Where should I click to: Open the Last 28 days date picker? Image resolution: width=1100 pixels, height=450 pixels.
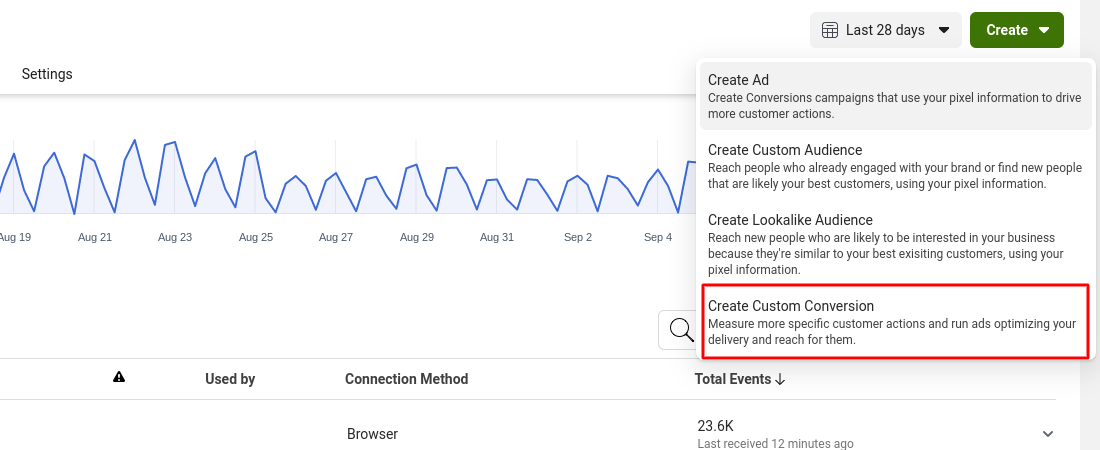click(885, 30)
